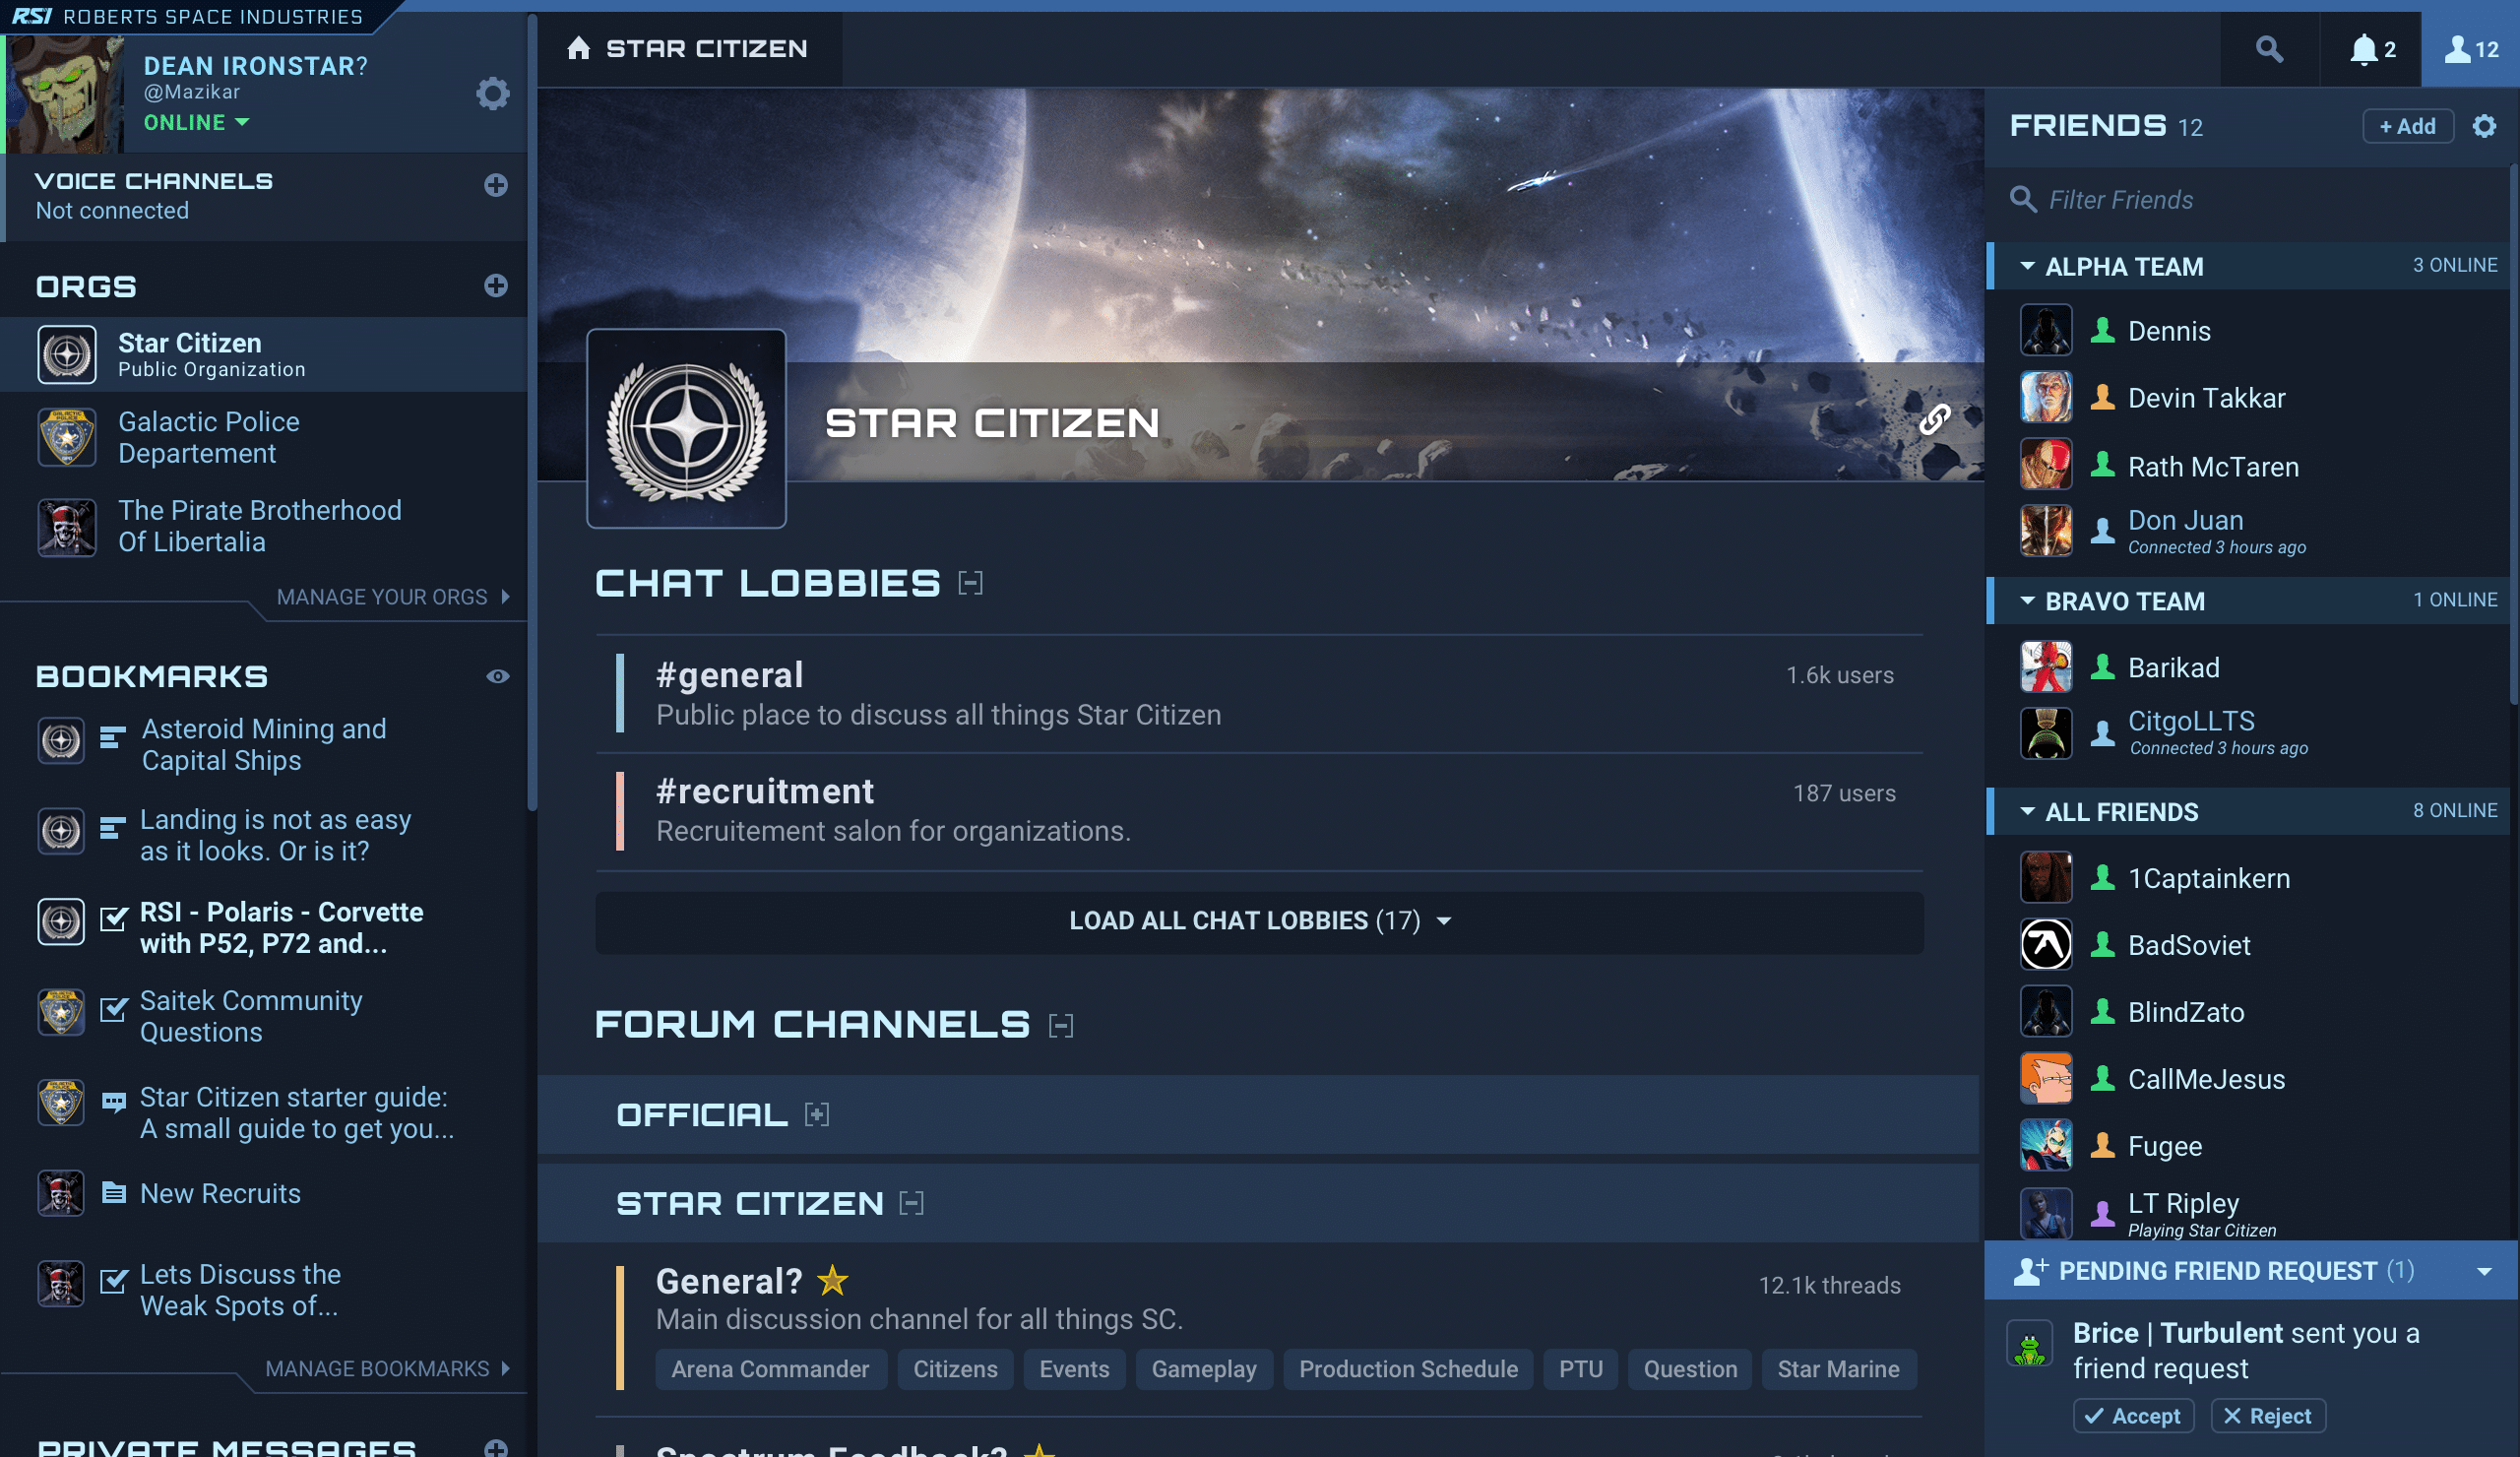
Task: Collapse the Forum Channels section toggle
Action: click(1061, 1025)
